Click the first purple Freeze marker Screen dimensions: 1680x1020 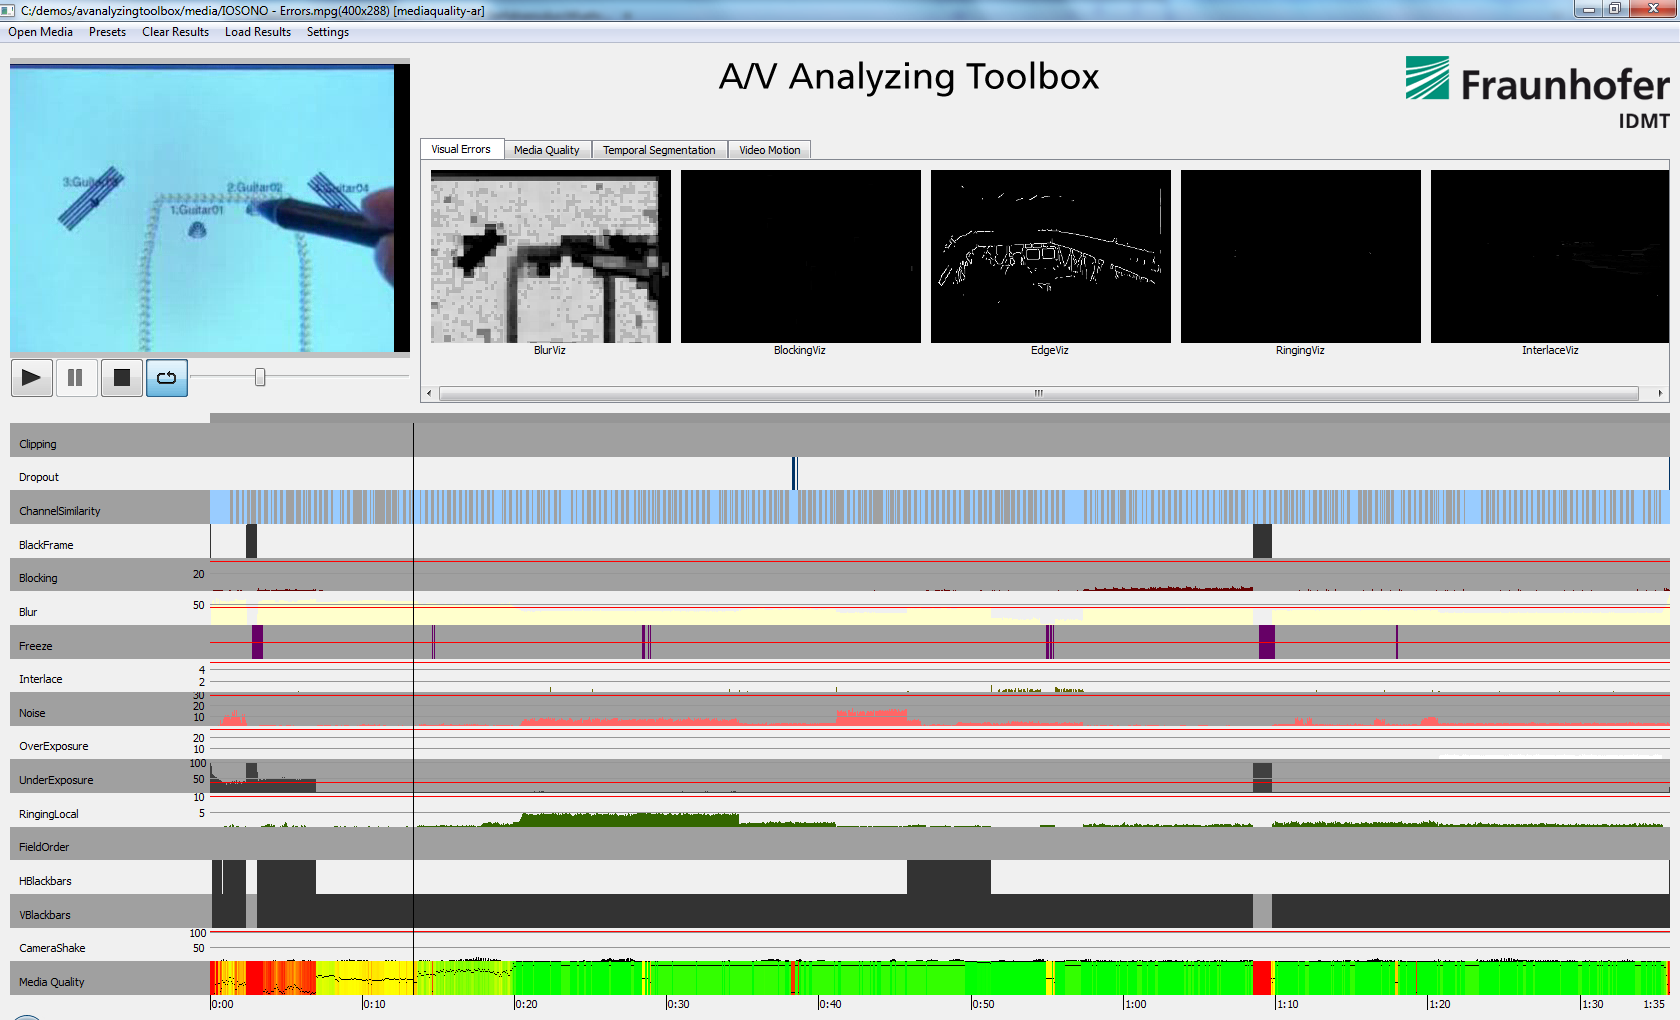pos(257,642)
